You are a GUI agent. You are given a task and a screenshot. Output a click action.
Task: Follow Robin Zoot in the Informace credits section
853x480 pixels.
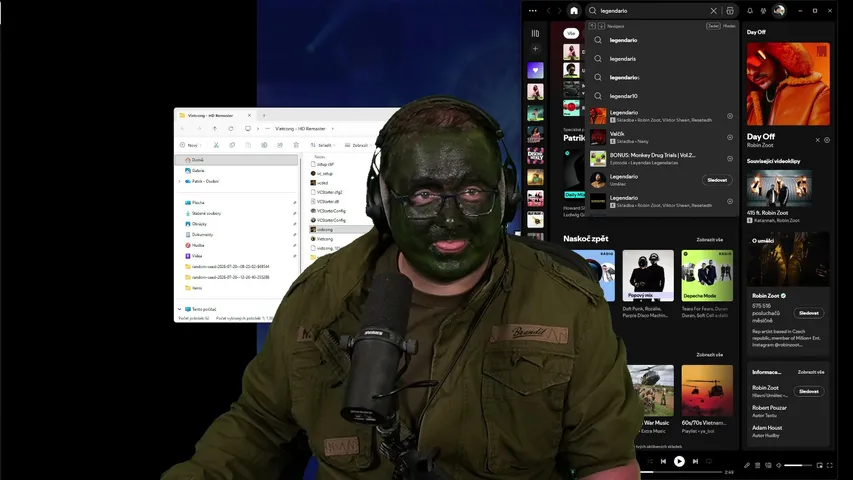[808, 391]
